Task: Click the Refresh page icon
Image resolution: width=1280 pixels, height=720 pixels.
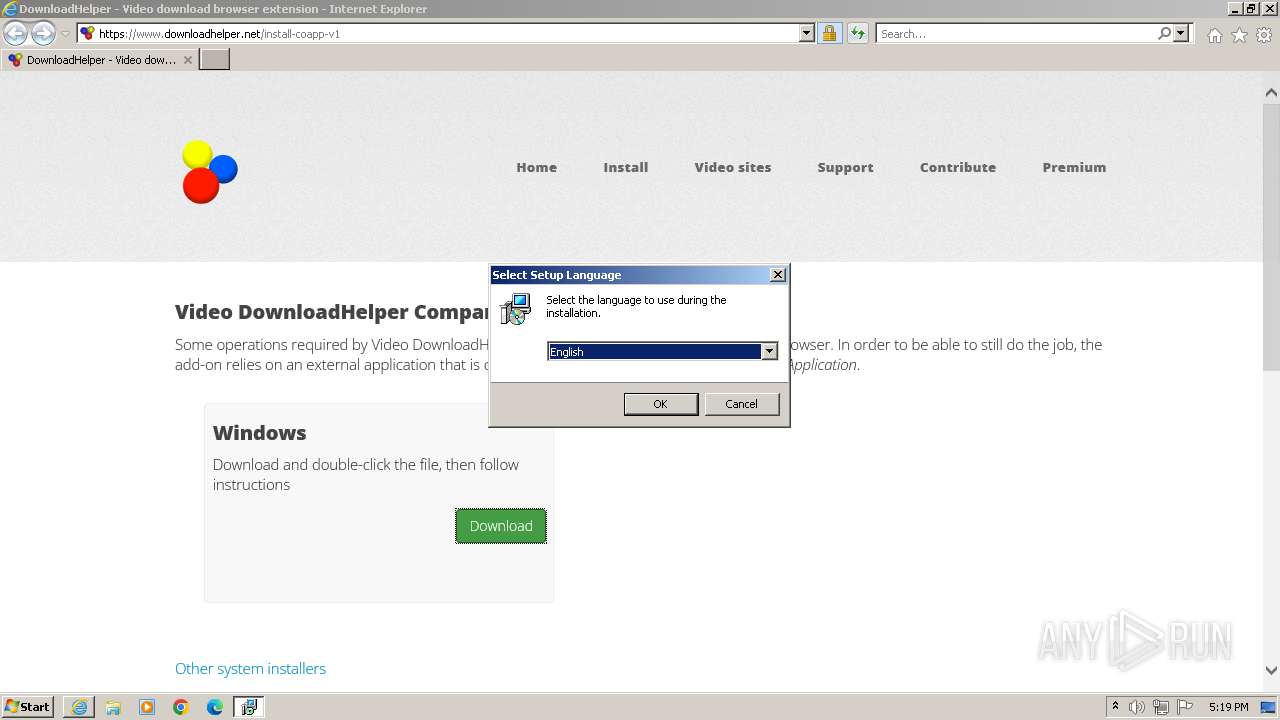Action: click(x=857, y=33)
